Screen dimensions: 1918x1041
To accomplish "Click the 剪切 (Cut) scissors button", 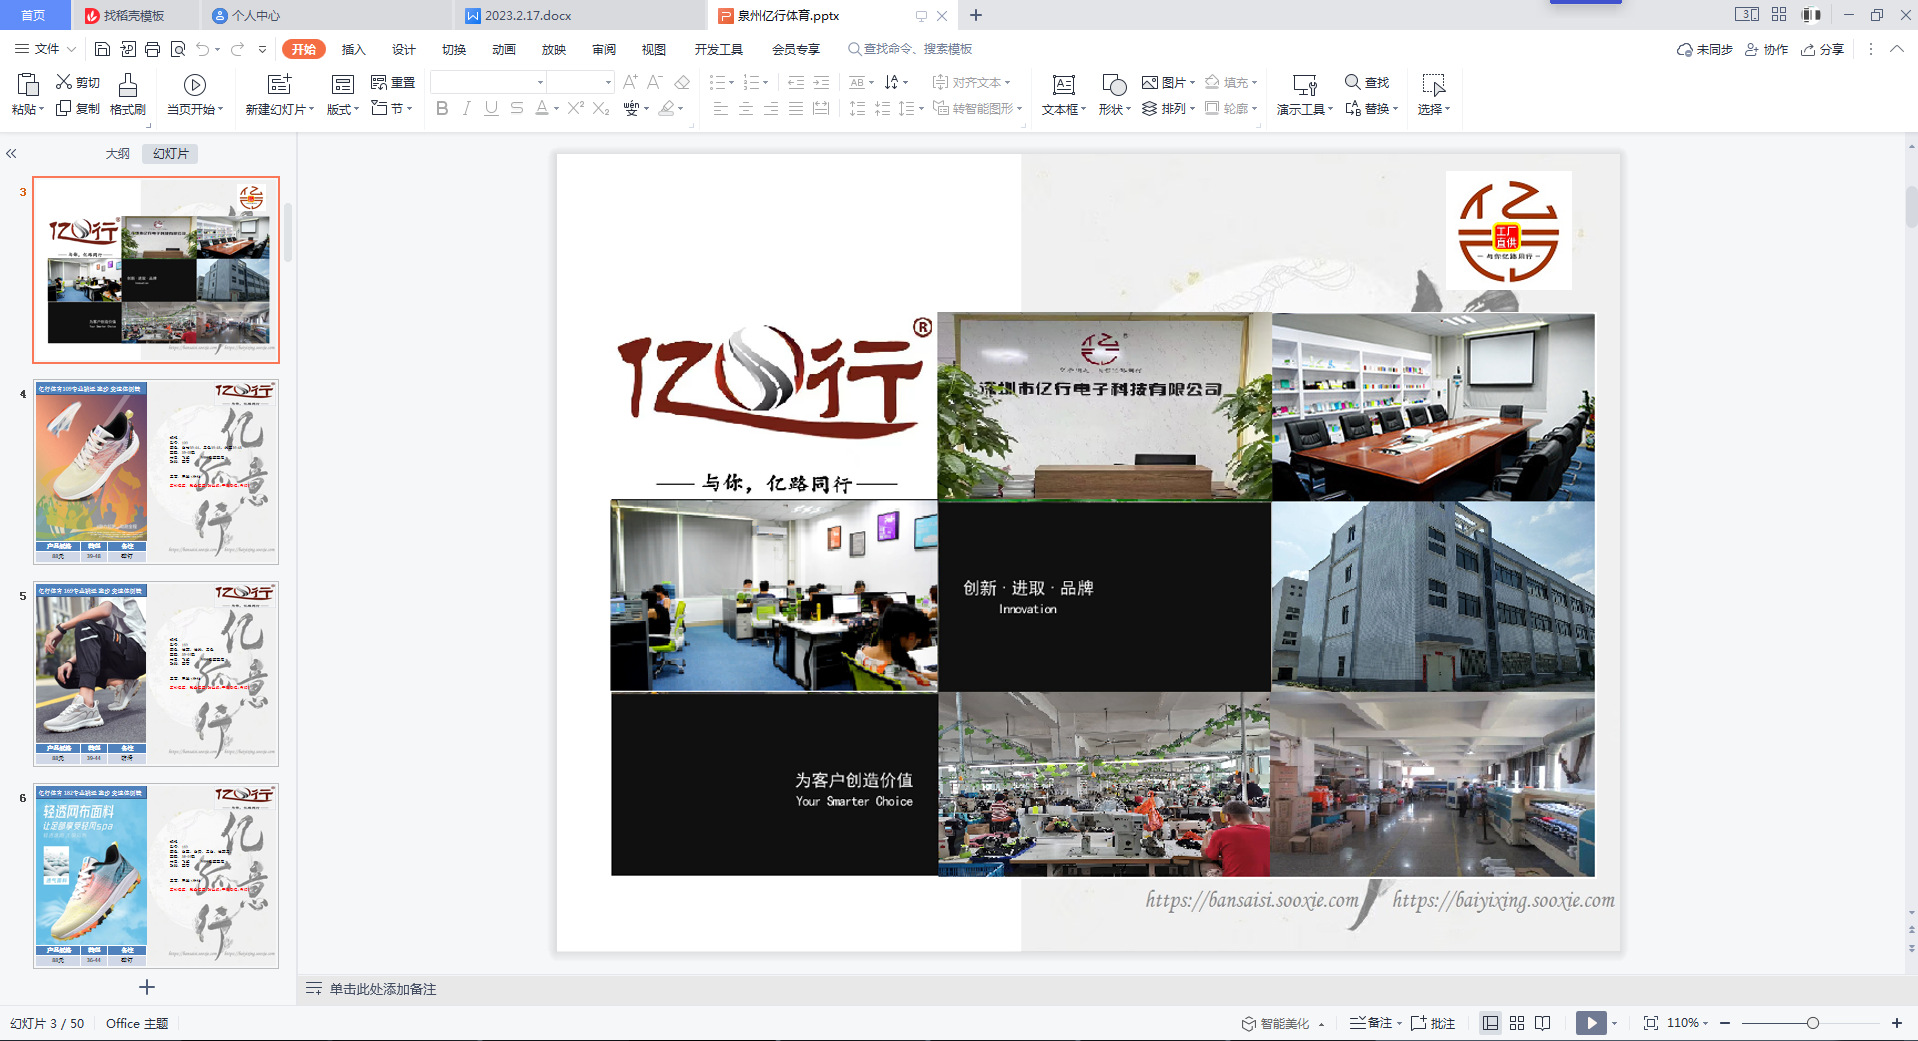I will pos(77,82).
